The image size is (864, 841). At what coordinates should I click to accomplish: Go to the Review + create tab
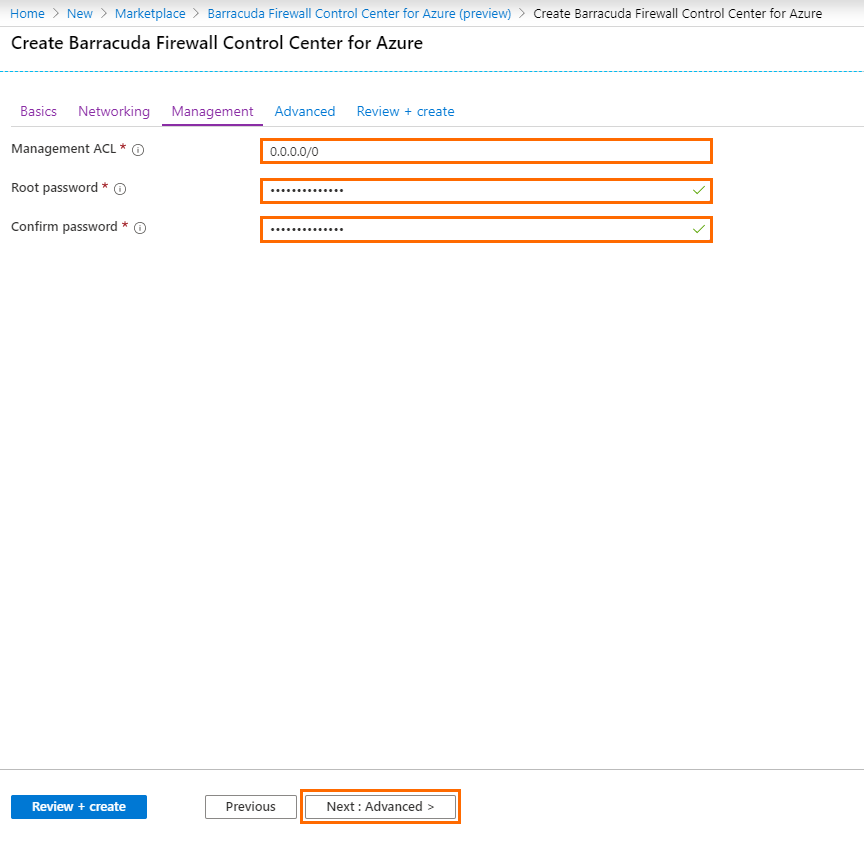(406, 111)
